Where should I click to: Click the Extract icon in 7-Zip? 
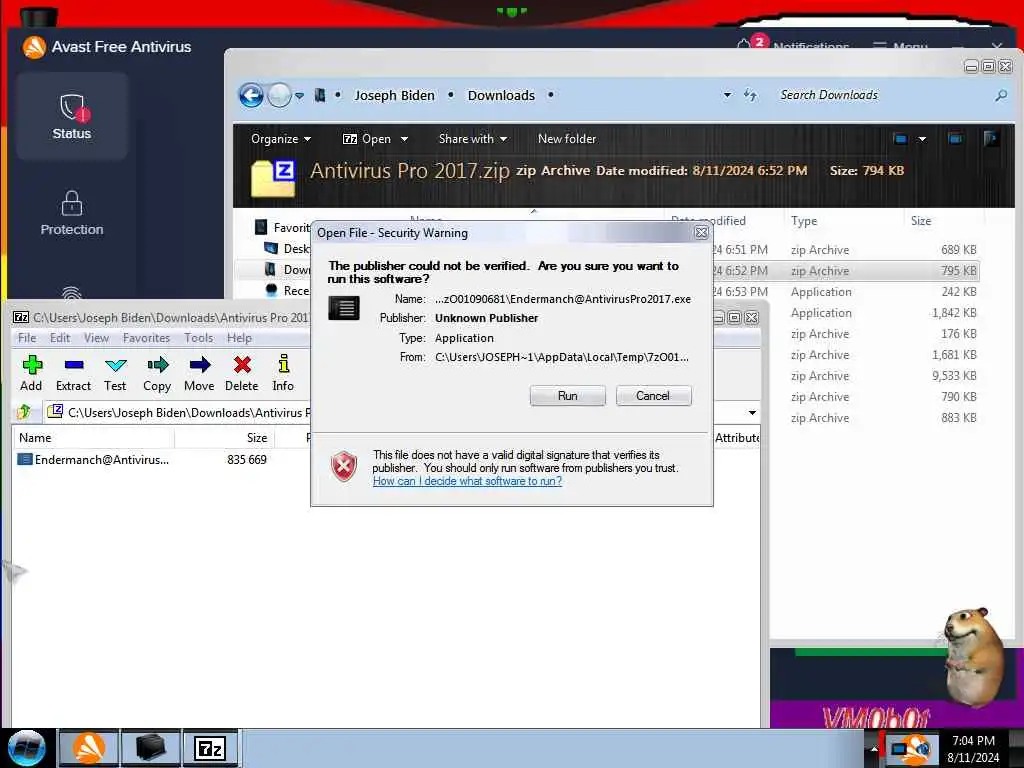click(73, 373)
